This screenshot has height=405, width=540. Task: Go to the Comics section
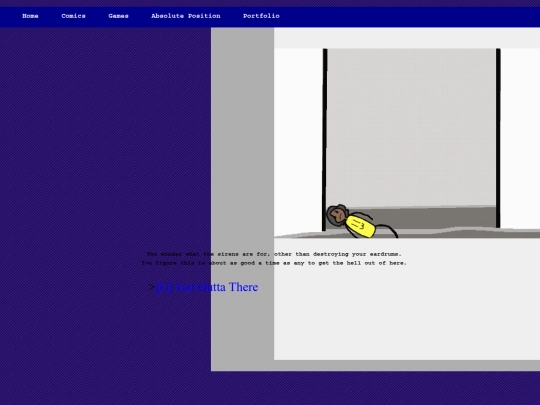tap(73, 16)
